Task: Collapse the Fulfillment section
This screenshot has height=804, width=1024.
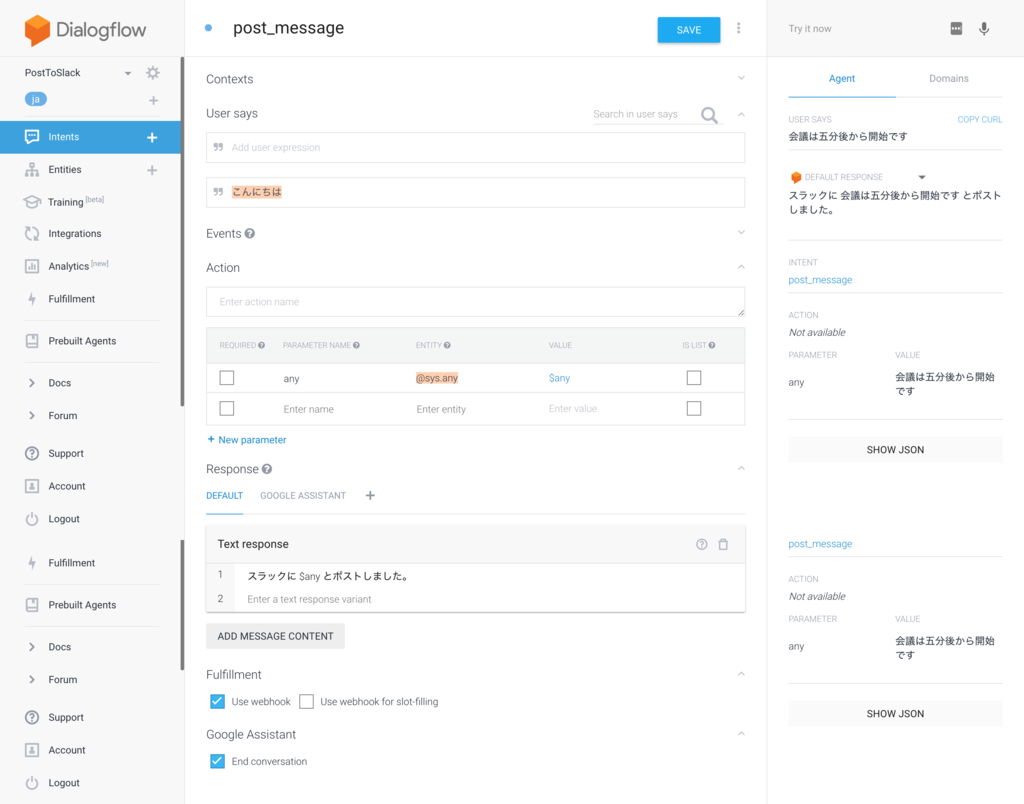Action: (x=741, y=673)
